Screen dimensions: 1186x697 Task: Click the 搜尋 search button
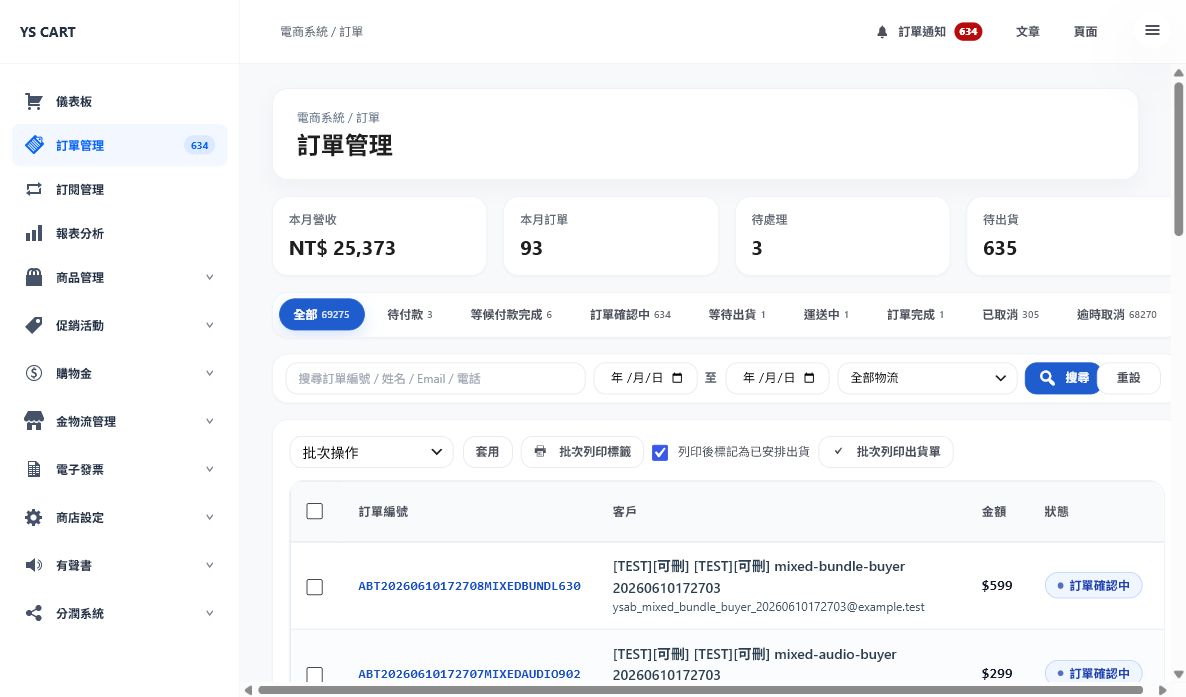pos(1062,378)
